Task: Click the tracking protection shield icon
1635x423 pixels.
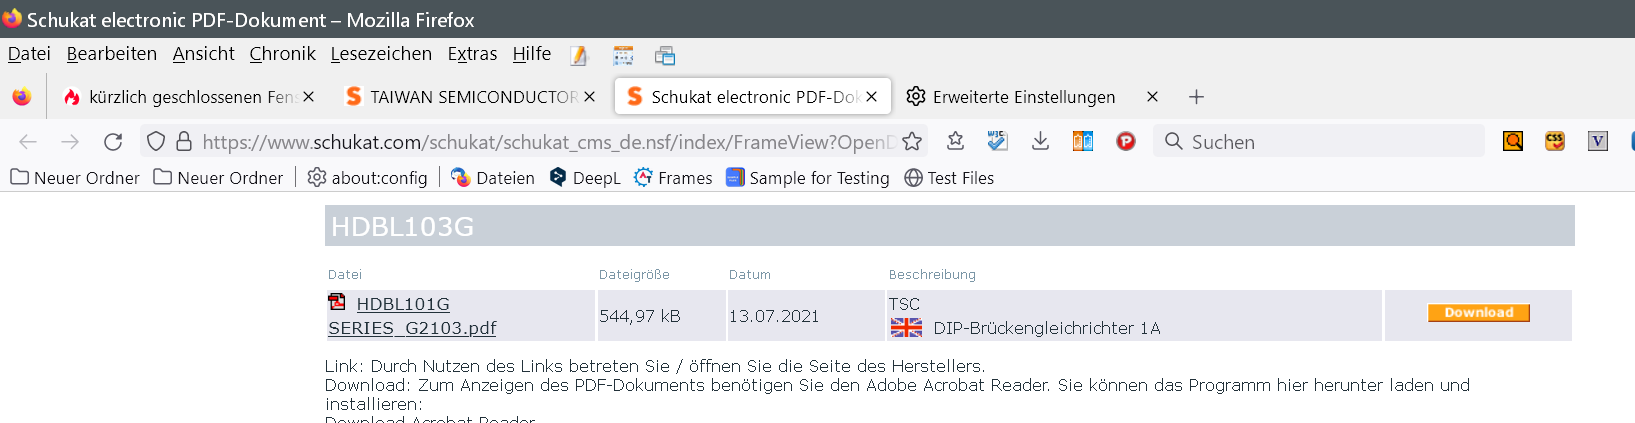Action: (156, 142)
